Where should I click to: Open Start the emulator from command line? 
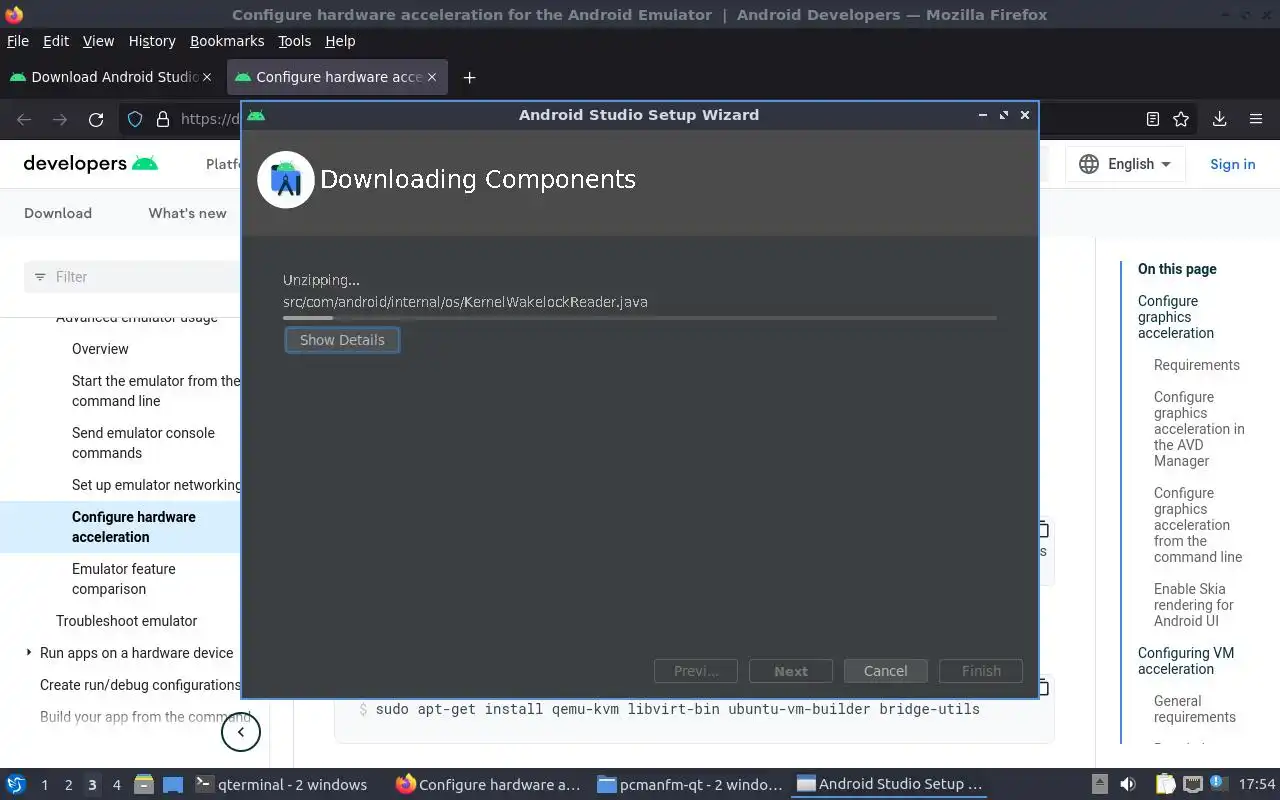click(156, 391)
